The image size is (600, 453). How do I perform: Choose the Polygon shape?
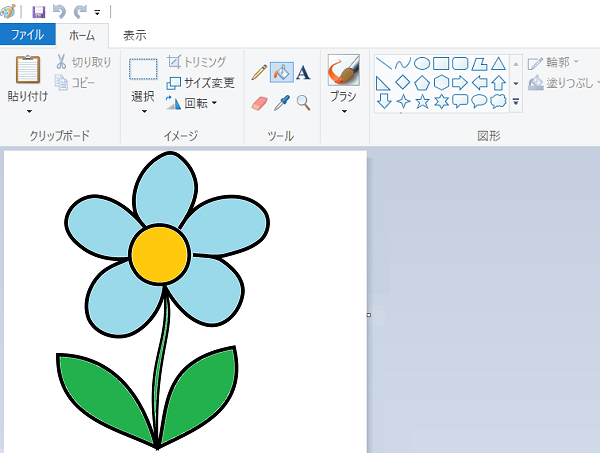479,64
